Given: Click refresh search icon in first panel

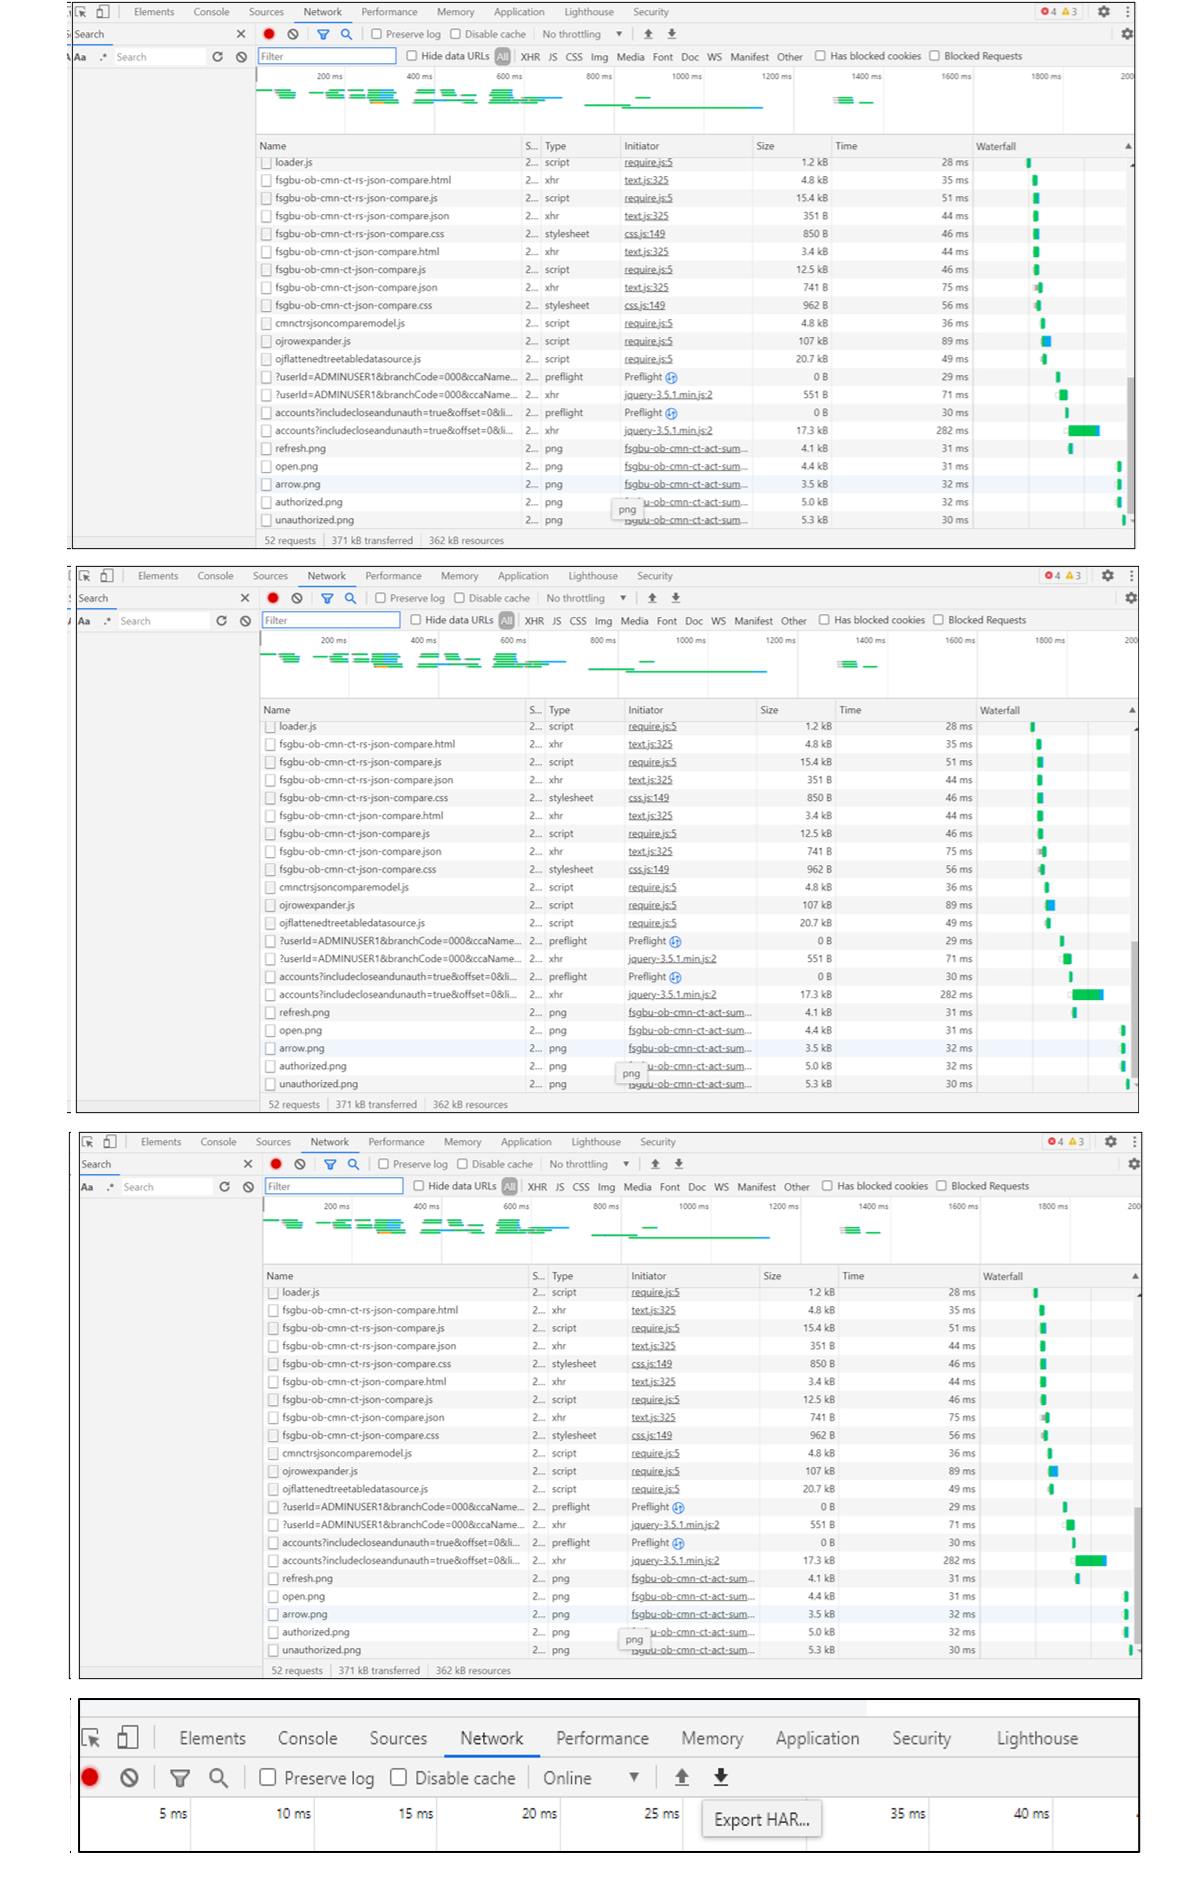Looking at the screenshot, I should (218, 57).
